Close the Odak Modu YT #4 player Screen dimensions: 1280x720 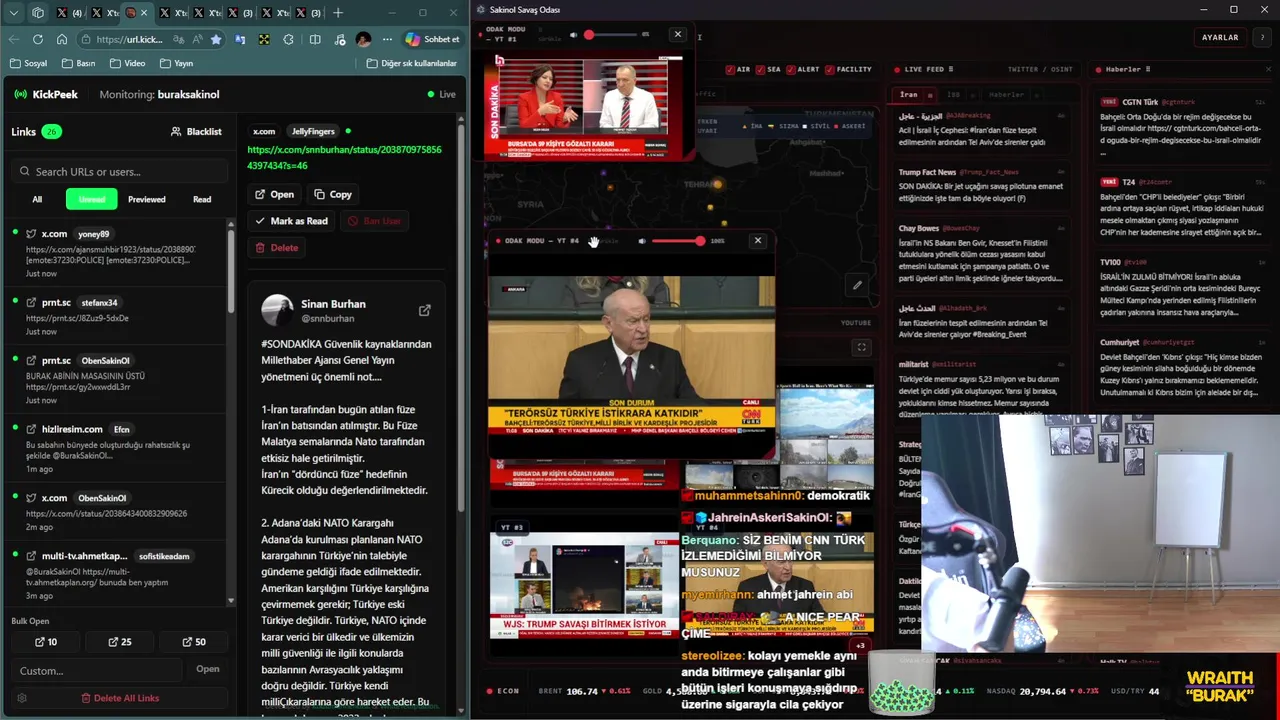[757, 240]
